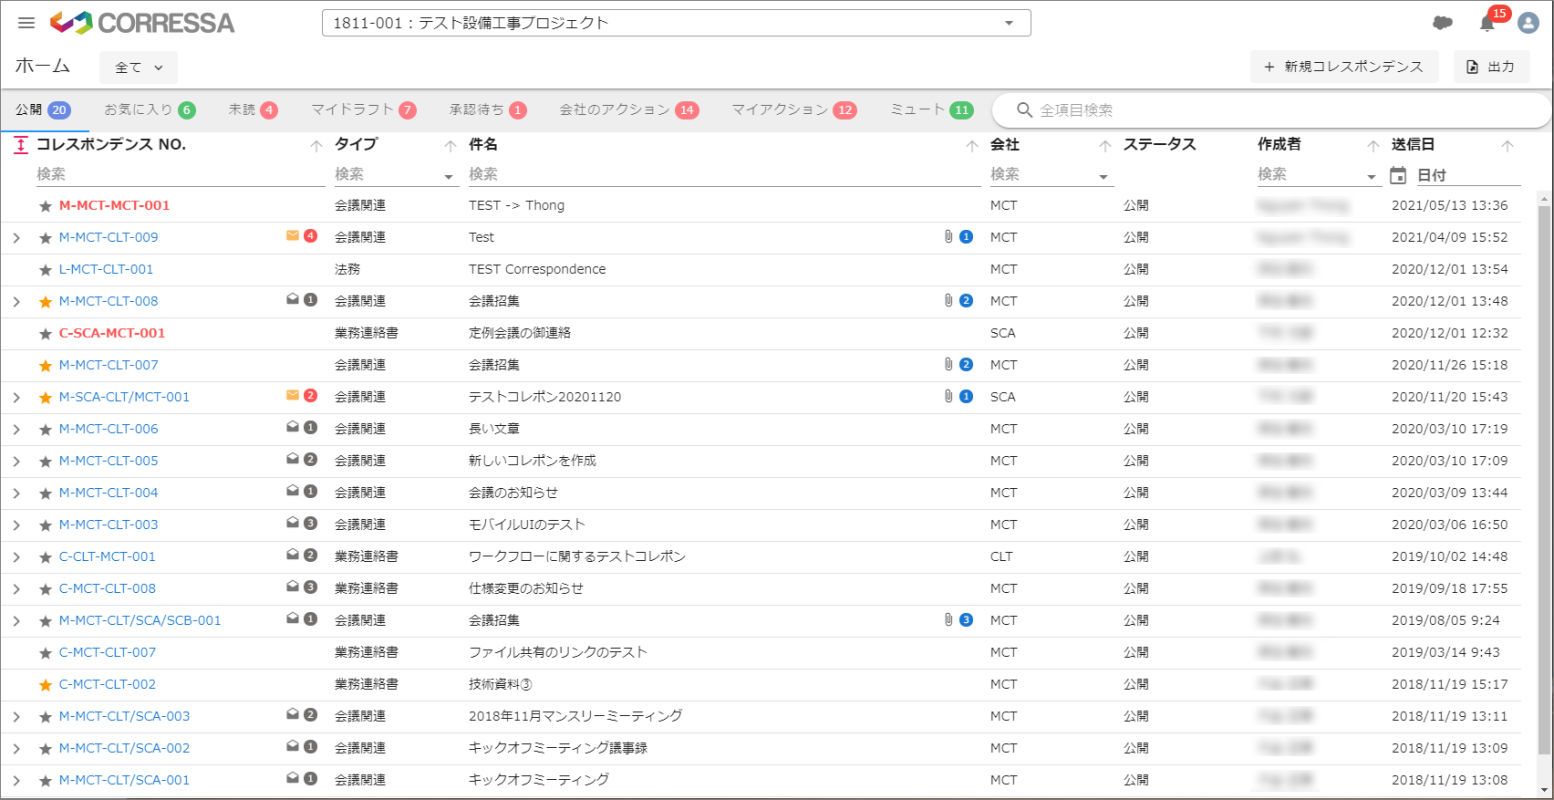The width and height of the screenshot is (1554, 800).
Task: Favorite the L-MCT-CLT-001 correspondence star
Action: [x=45, y=269]
